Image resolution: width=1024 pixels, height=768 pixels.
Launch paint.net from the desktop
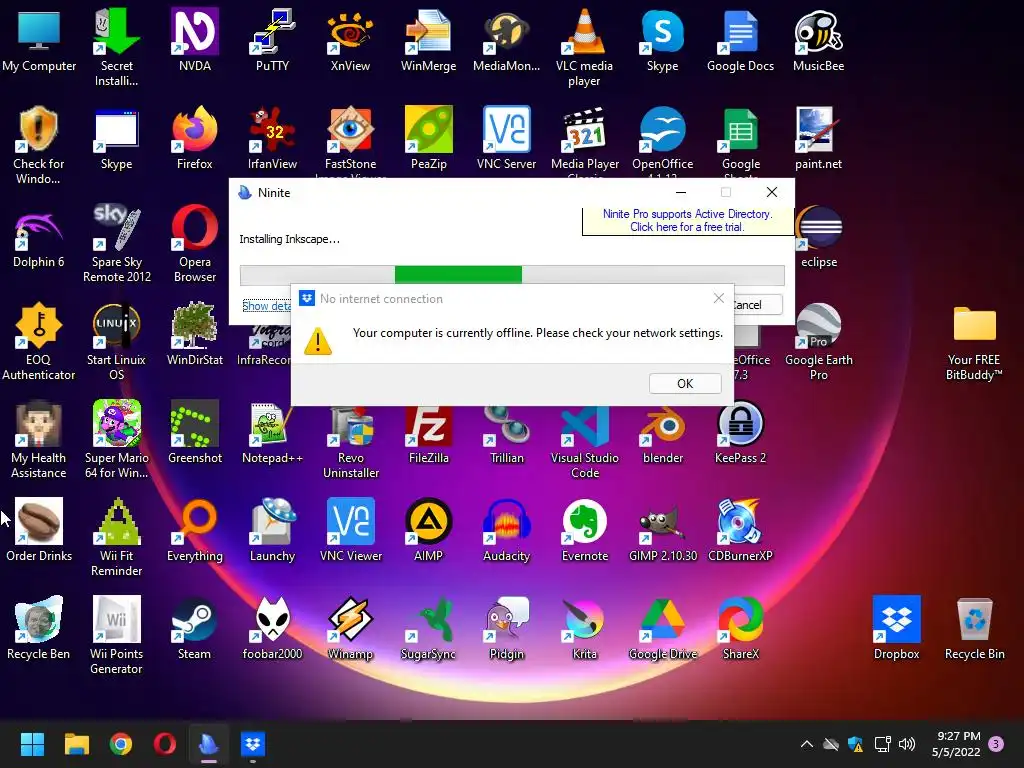click(x=818, y=138)
